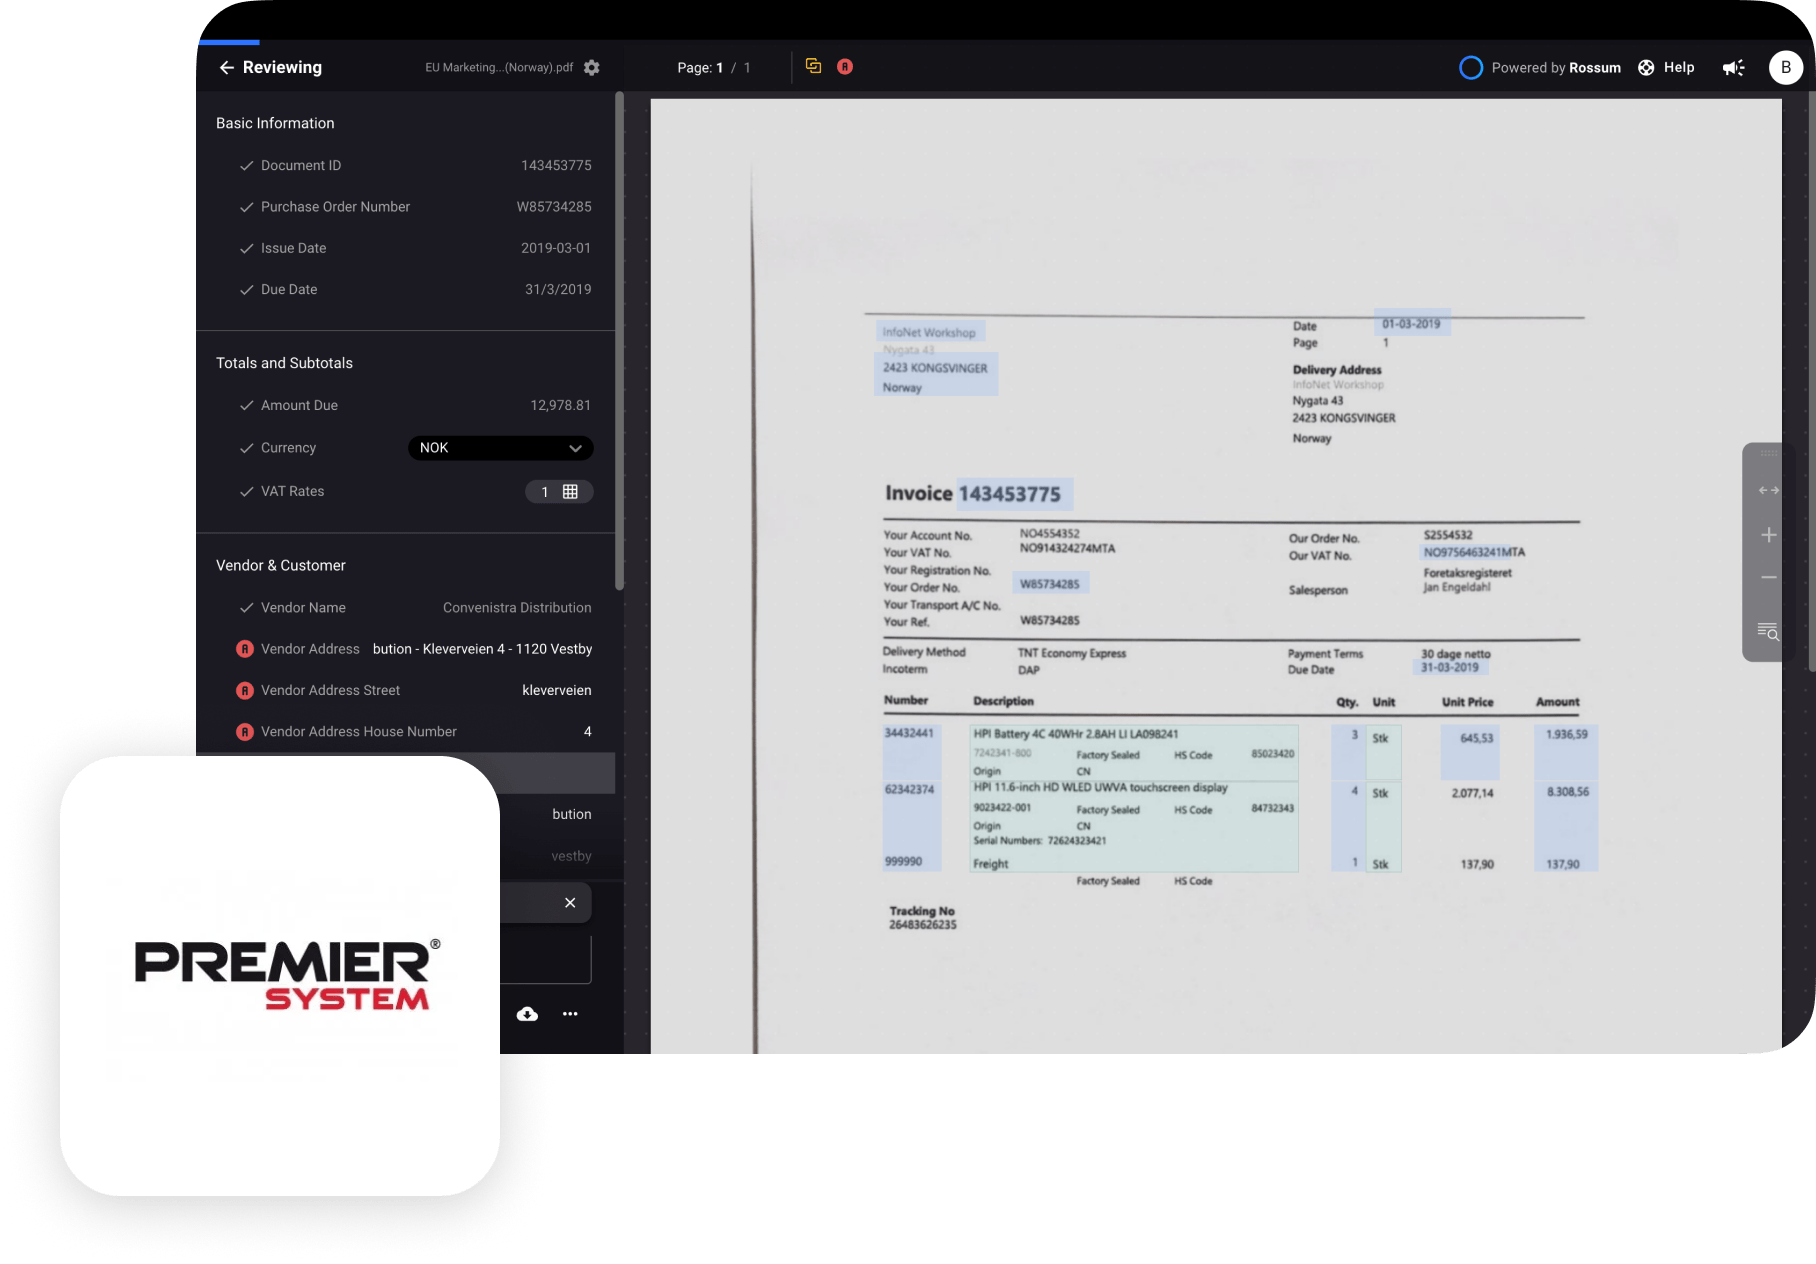This screenshot has height=1264, width=1816.
Task: Select the Due Date field
Action: 405,289
